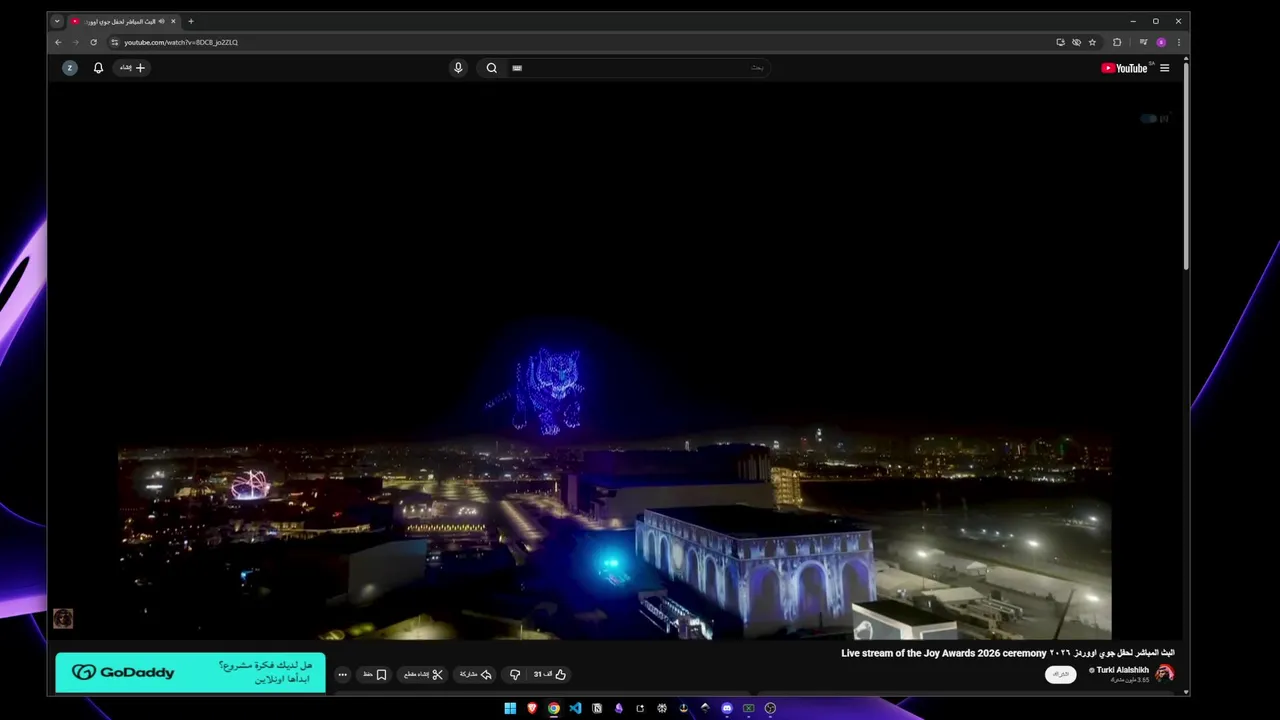The image size is (1280, 720).
Task: Open Discord from the taskbar
Action: [x=727, y=708]
